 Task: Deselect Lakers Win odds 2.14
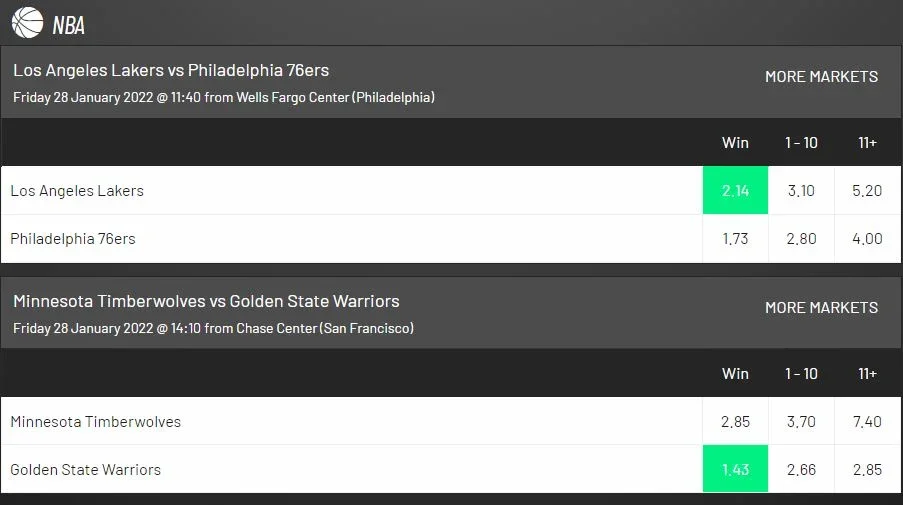735,190
